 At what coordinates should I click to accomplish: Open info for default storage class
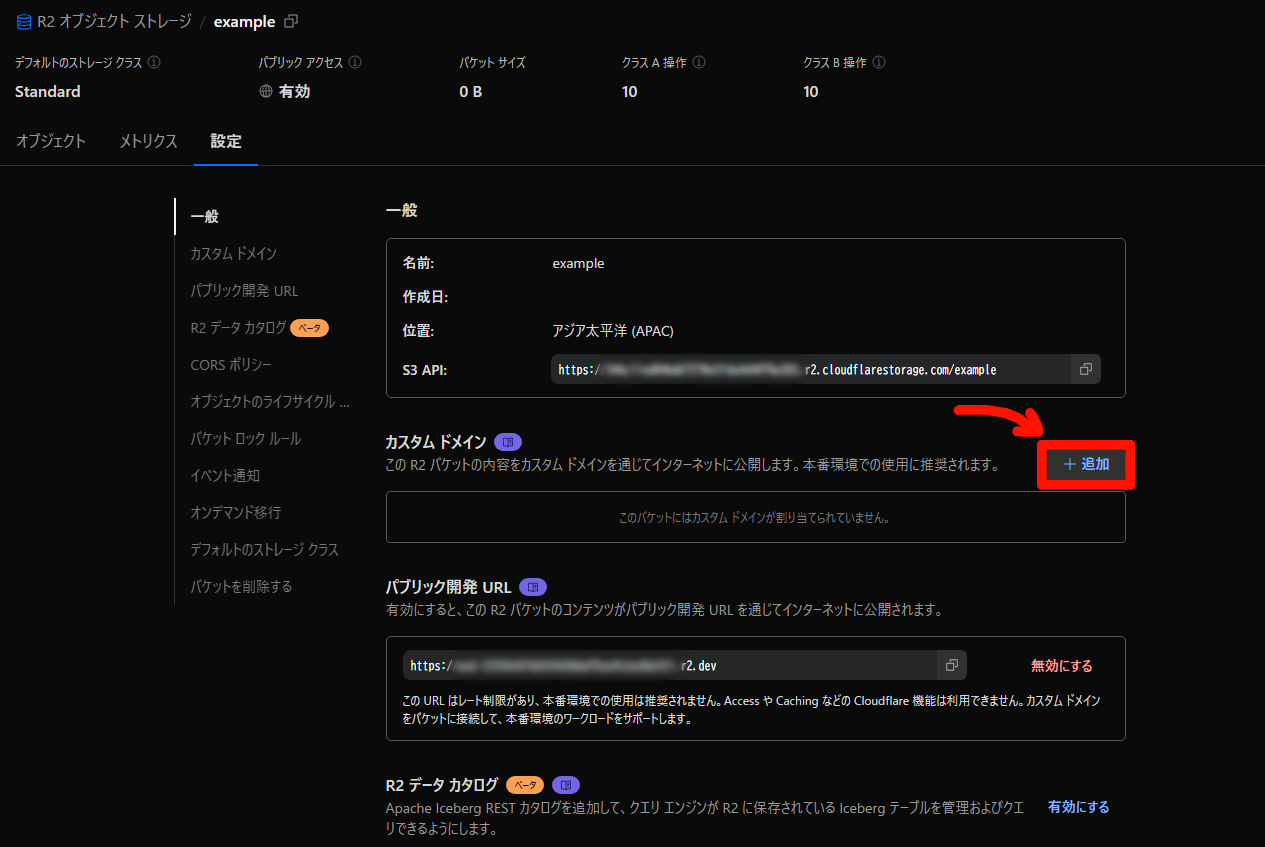(x=154, y=62)
